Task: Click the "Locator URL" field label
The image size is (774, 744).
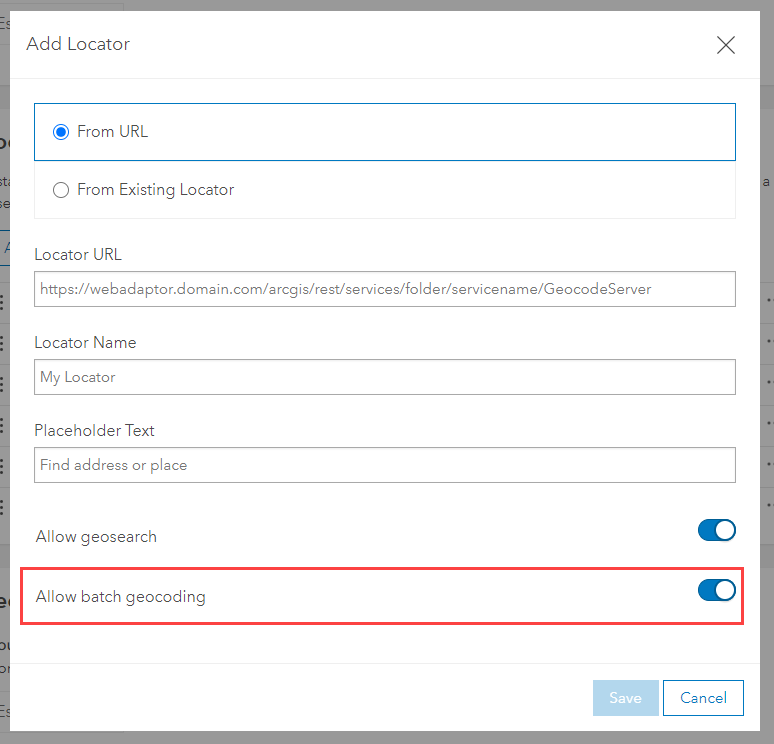Action: click(78, 254)
